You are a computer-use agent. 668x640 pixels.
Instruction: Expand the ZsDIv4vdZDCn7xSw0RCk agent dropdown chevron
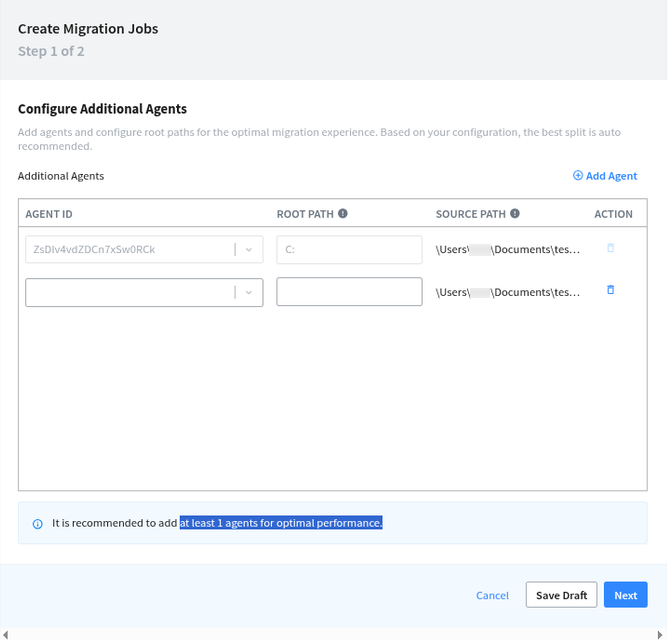pyautogui.click(x=249, y=249)
